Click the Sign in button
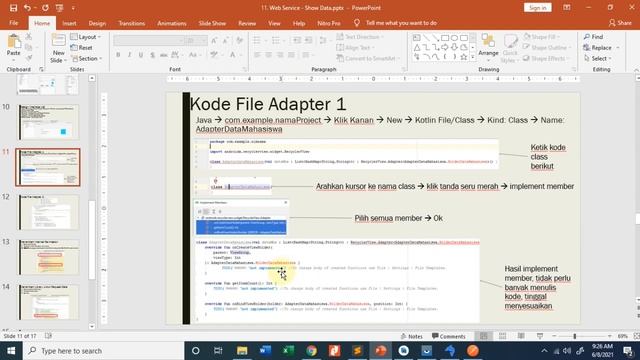 [538, 8]
